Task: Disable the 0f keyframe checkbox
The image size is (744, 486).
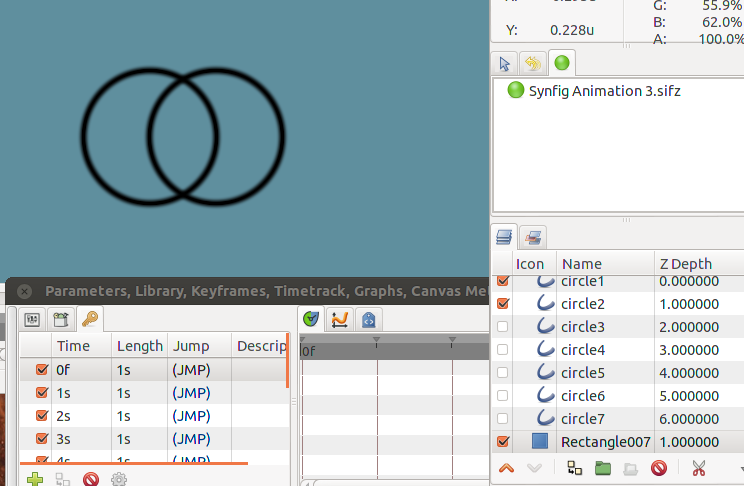Action: tap(42, 369)
